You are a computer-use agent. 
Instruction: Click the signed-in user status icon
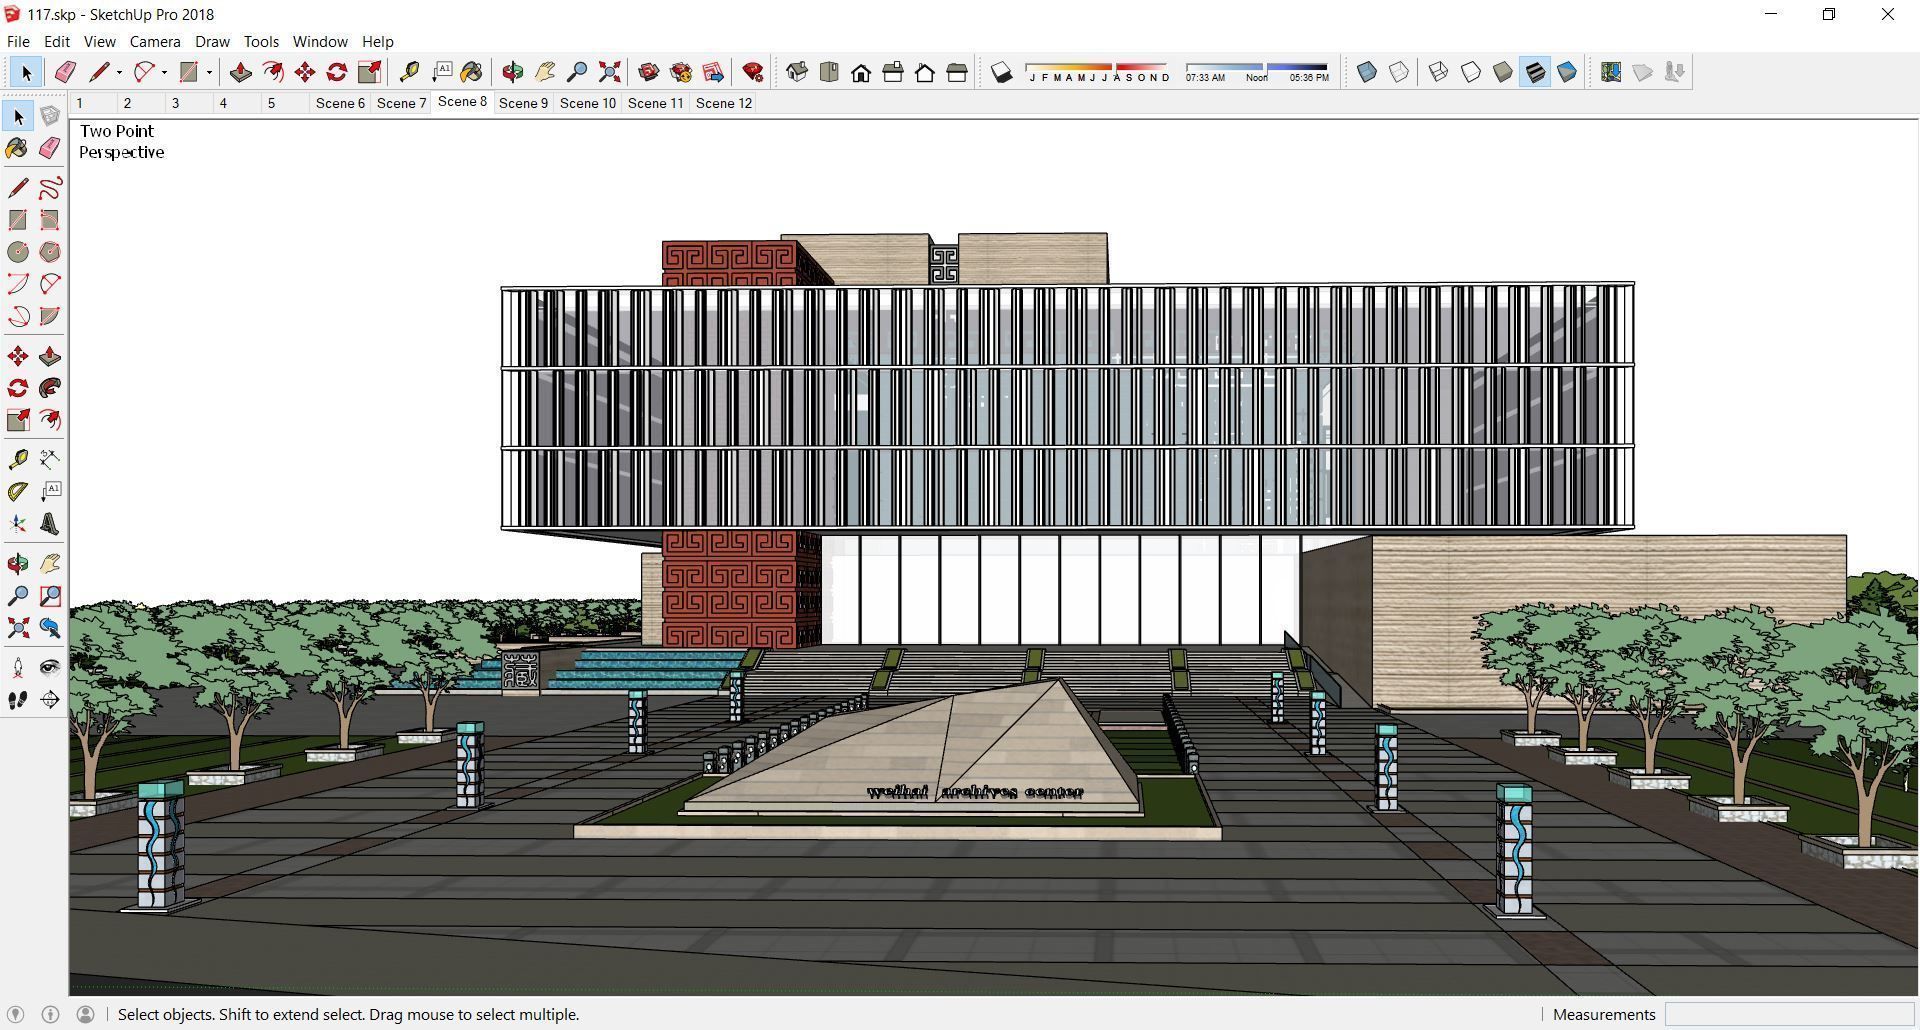[85, 1014]
